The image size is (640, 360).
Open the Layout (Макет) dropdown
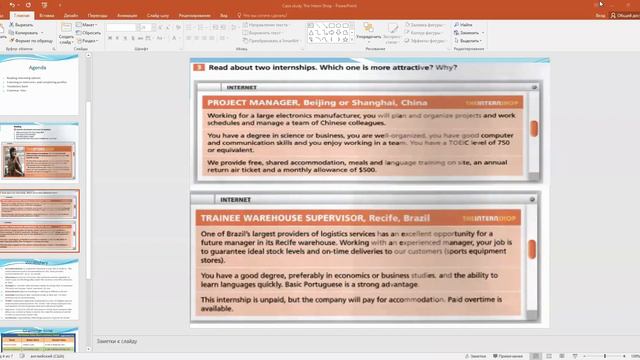click(87, 25)
